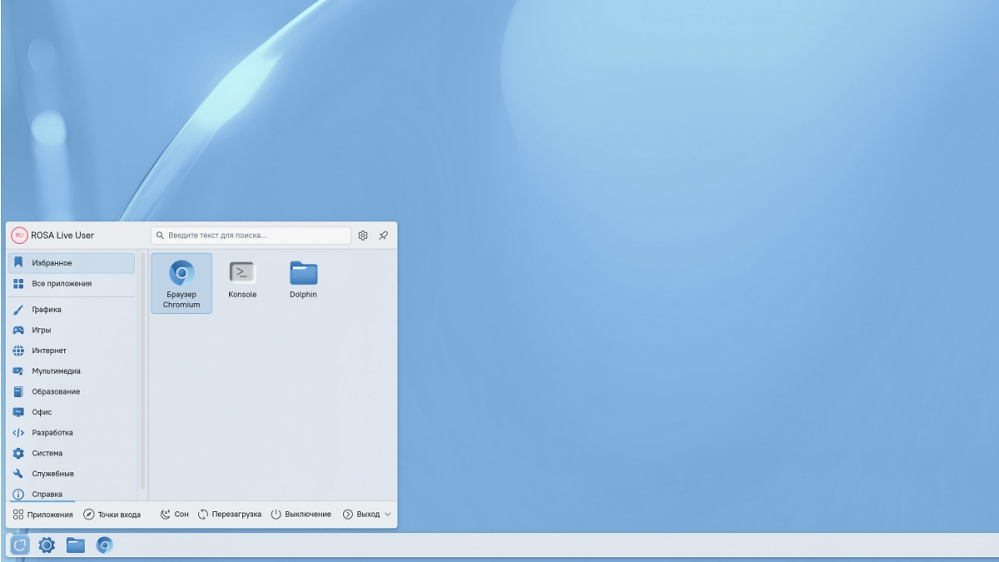This screenshot has width=999, height=562.
Task: Click the ROSA Live User avatar
Action: coord(19,235)
